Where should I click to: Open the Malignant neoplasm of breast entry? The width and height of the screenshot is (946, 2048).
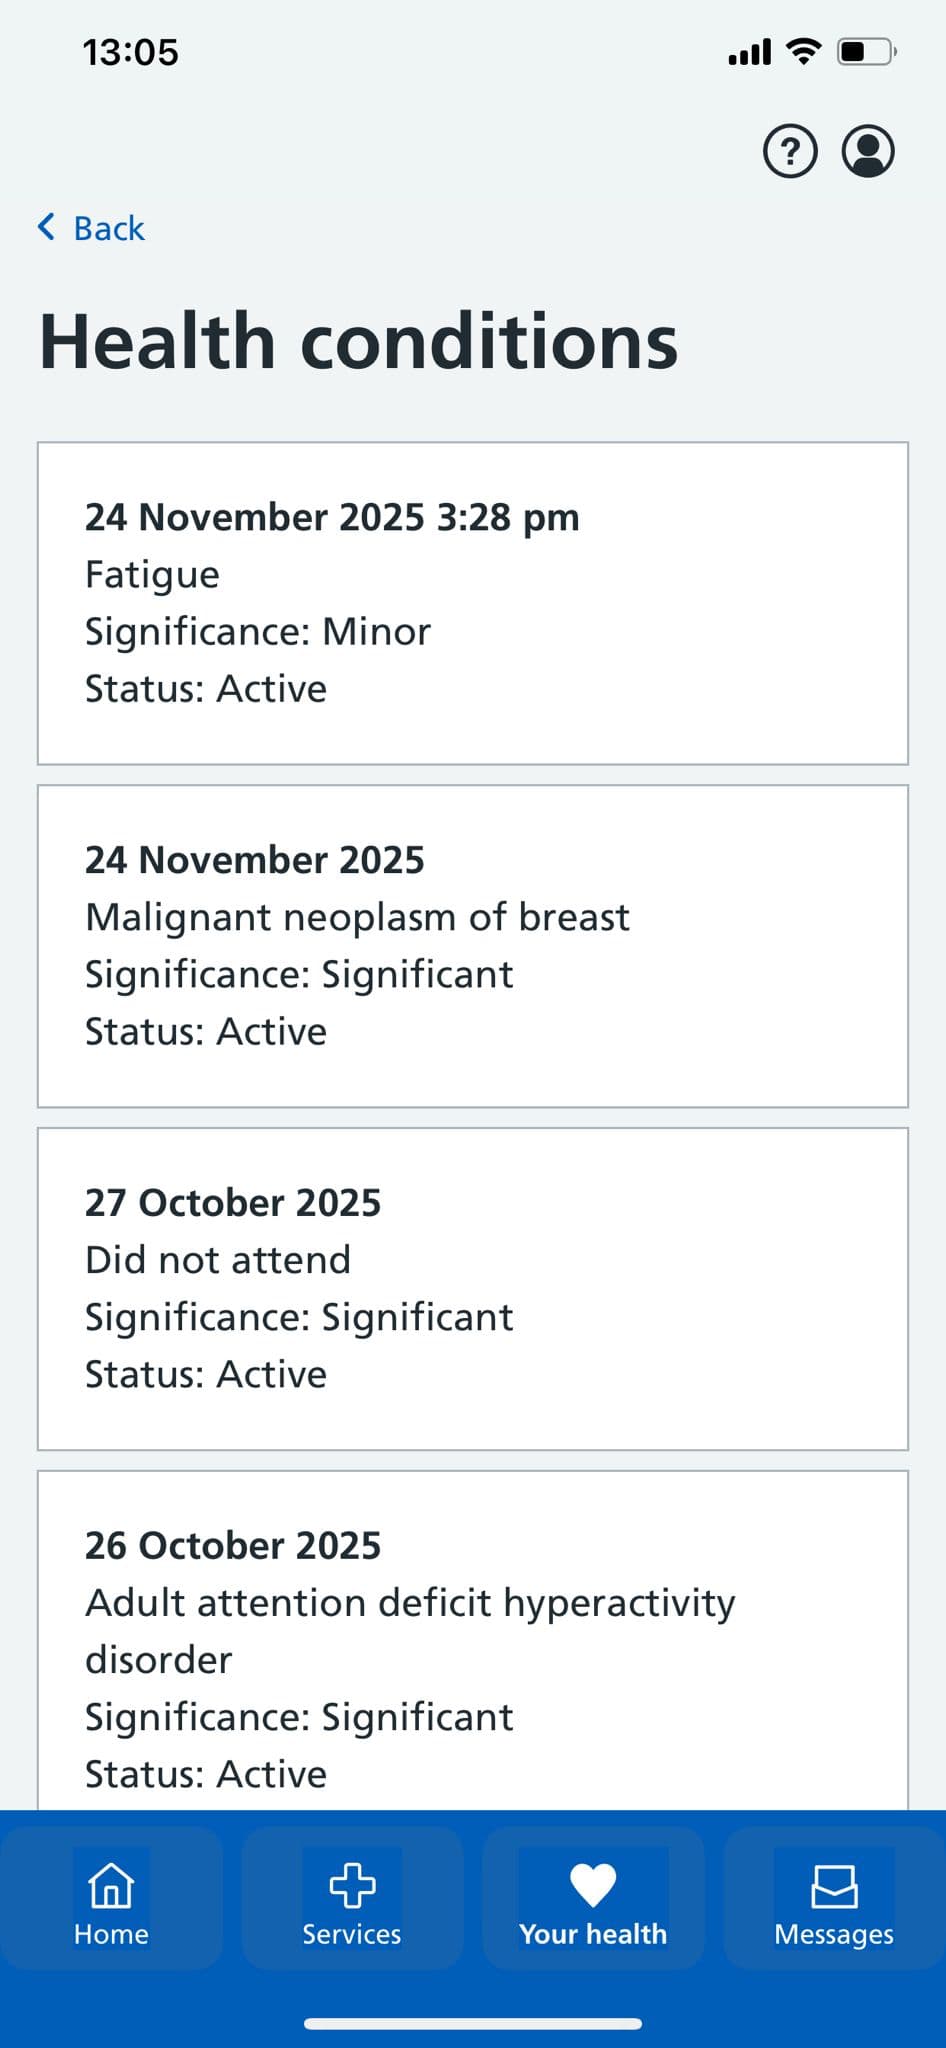pyautogui.click(x=473, y=946)
